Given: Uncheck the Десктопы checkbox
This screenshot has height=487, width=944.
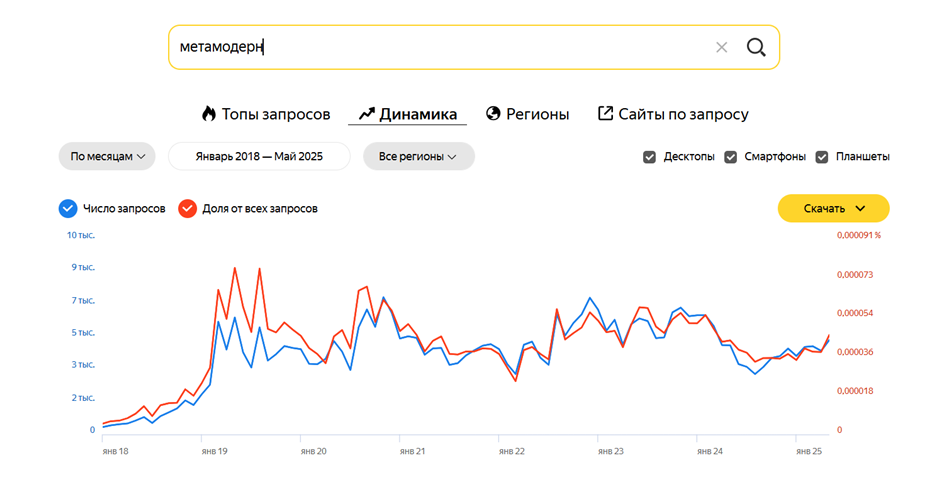Looking at the screenshot, I should 650,157.
